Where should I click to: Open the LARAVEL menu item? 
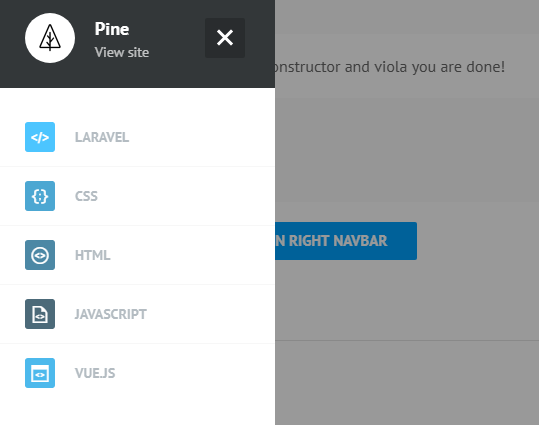coord(102,137)
